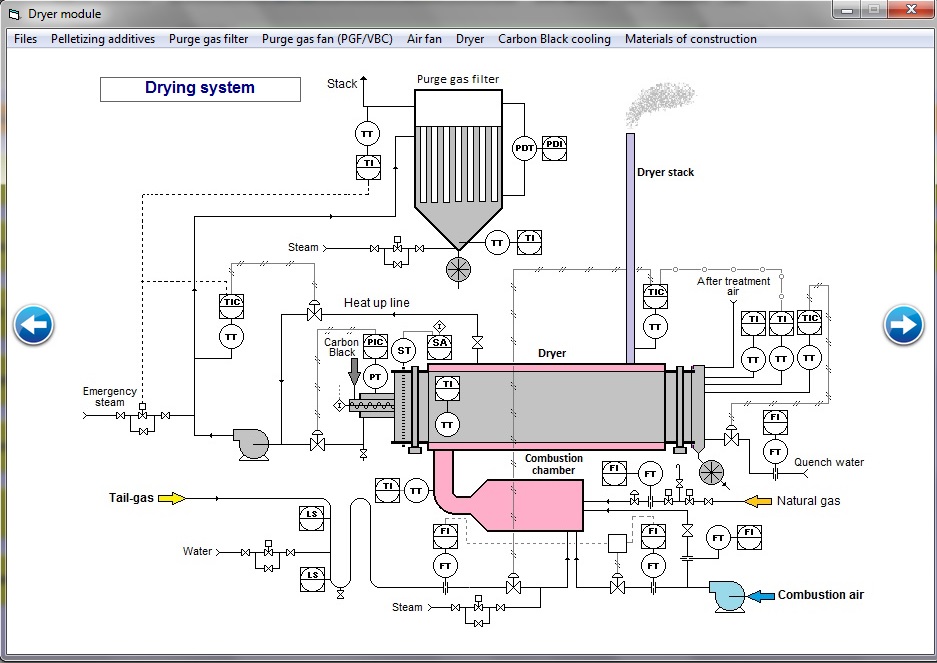This screenshot has width=937, height=663.
Task: Click the ST speed transmitter symbol
Action: 405,350
